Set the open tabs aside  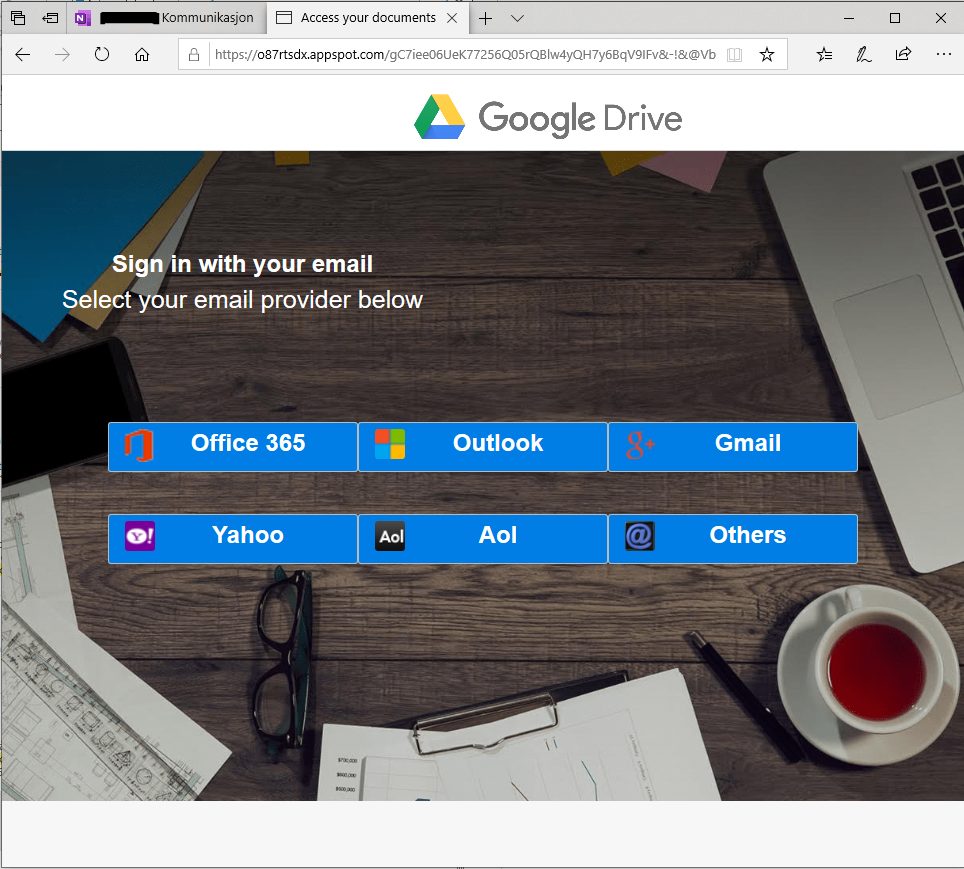pyautogui.click(x=50, y=18)
